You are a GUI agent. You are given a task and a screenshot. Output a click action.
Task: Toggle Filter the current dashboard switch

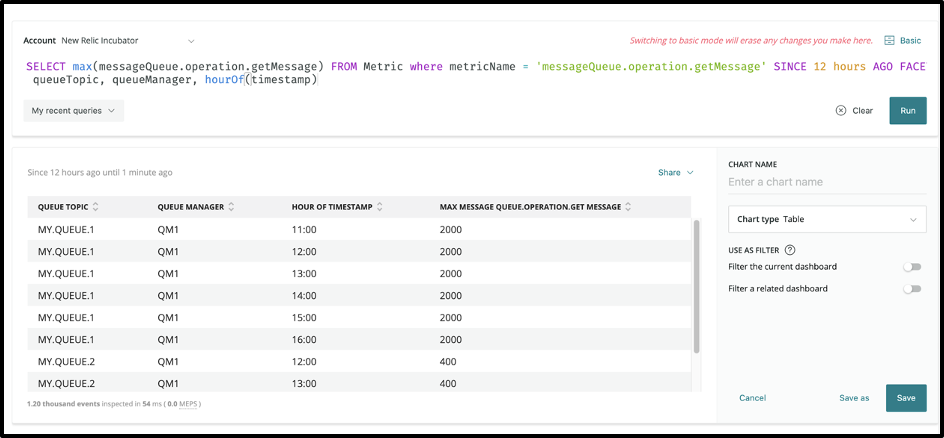(x=912, y=267)
